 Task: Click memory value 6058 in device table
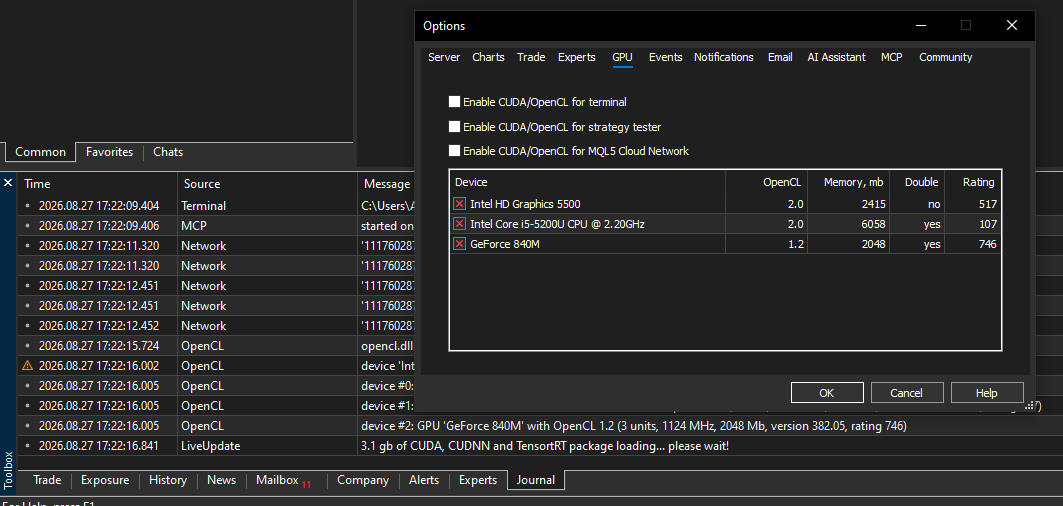tap(872, 224)
